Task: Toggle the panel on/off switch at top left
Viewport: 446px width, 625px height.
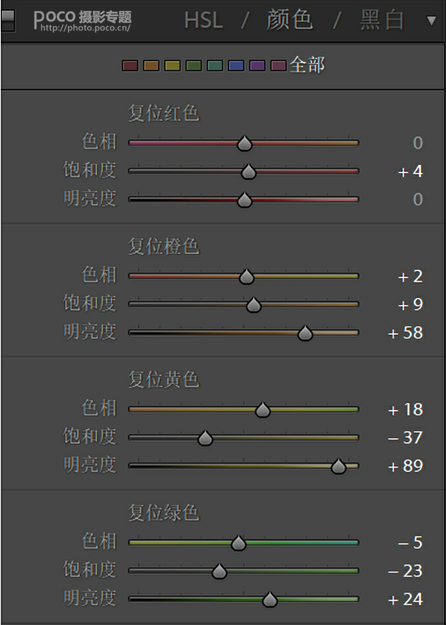Action: point(8,21)
